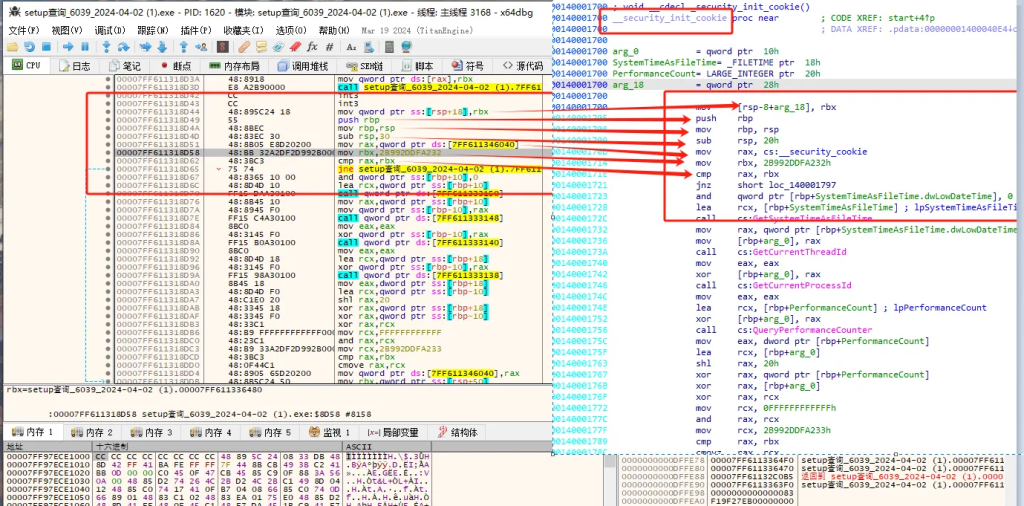This screenshot has height=506, width=1024.
Task: Open the 调试(D) menu
Action: click(x=110, y=31)
